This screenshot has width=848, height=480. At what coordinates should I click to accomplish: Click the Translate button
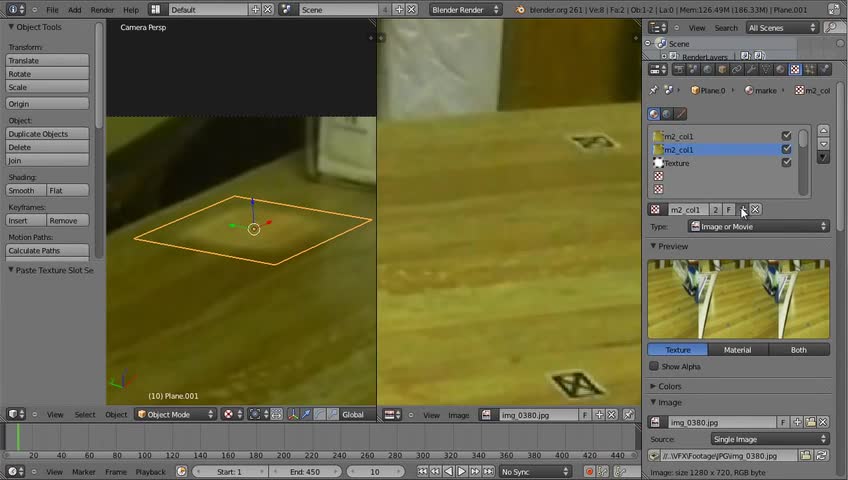(47, 61)
